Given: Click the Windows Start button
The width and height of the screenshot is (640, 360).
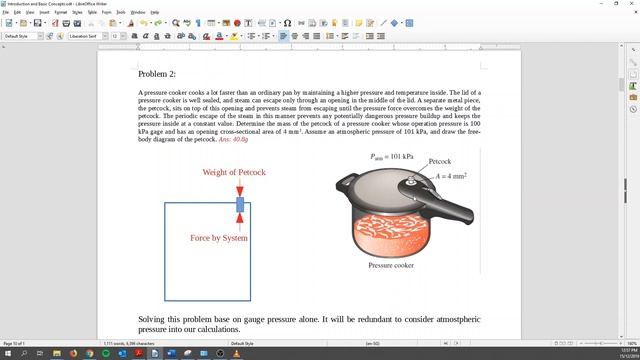Looking at the screenshot, I should coord(8,353).
